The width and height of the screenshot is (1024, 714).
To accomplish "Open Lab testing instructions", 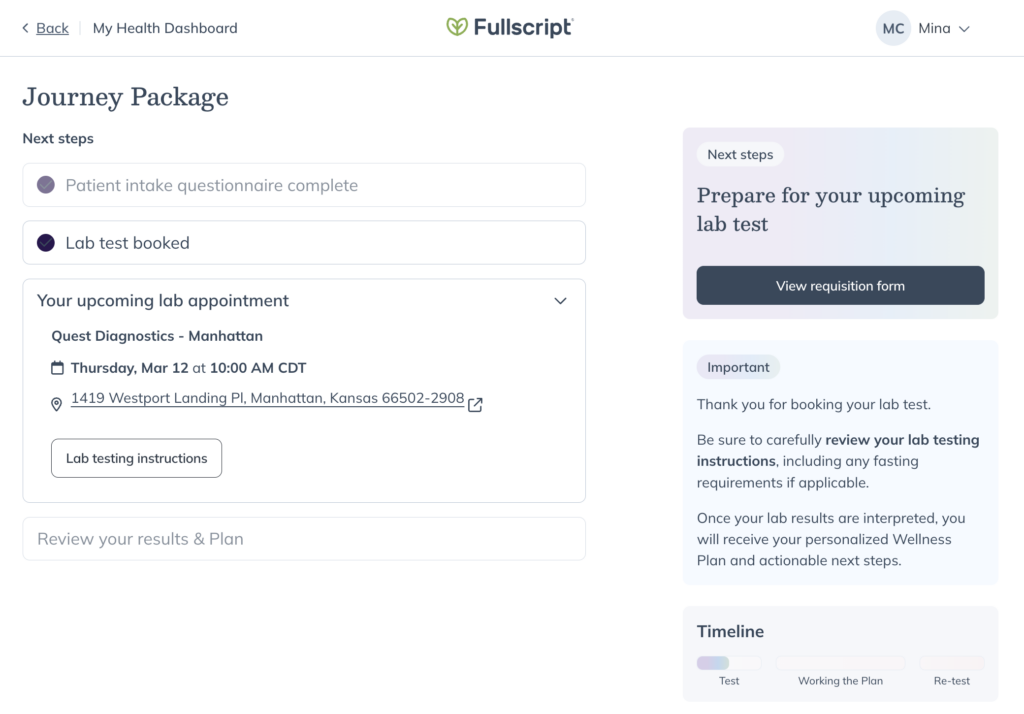I will (x=137, y=458).
